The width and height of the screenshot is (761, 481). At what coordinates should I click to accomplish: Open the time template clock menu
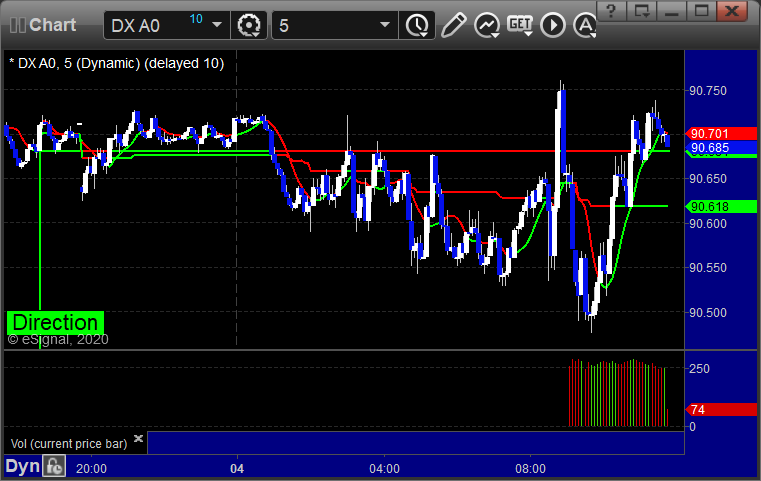click(416, 25)
